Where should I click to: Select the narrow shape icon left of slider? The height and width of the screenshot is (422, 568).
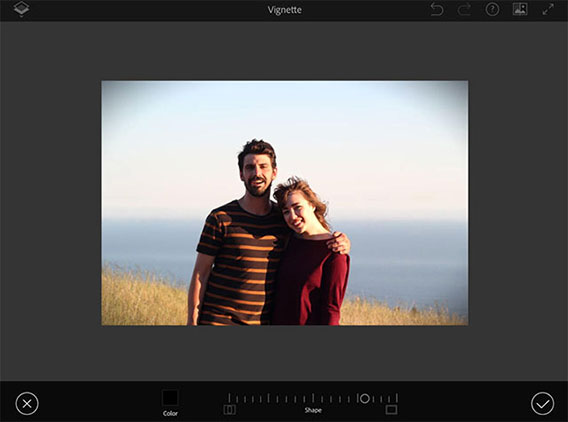tap(229, 410)
